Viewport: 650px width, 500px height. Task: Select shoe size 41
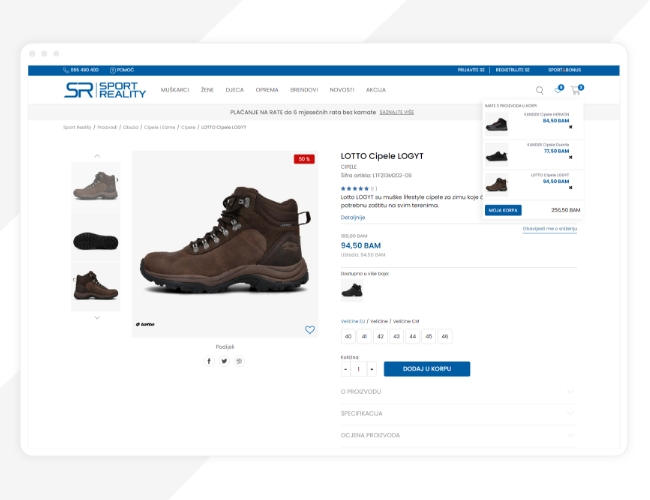point(364,336)
